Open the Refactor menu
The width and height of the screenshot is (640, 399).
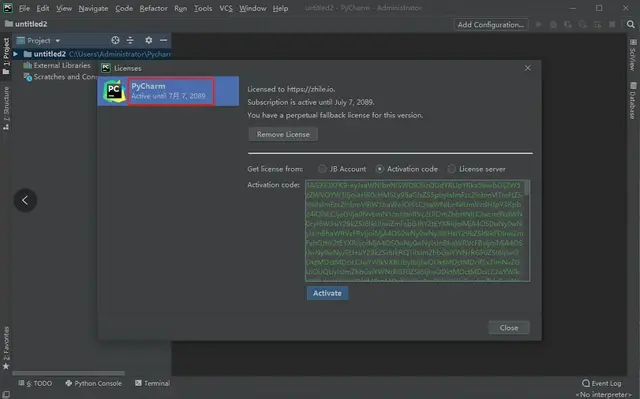click(x=153, y=8)
